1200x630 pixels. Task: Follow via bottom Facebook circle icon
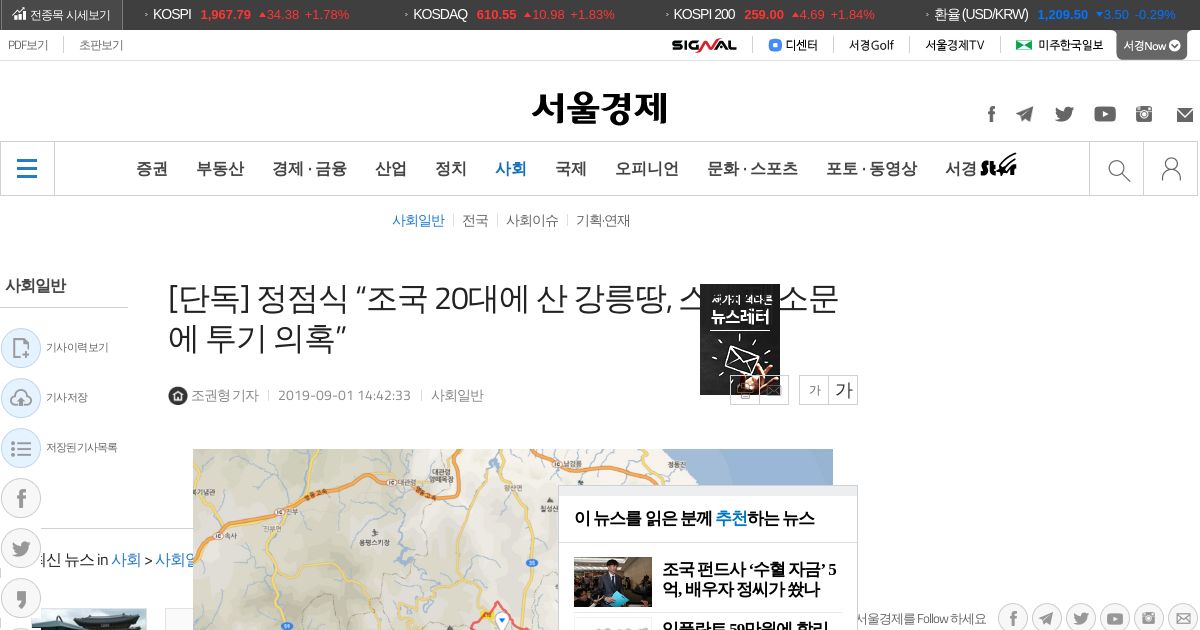(1013, 618)
